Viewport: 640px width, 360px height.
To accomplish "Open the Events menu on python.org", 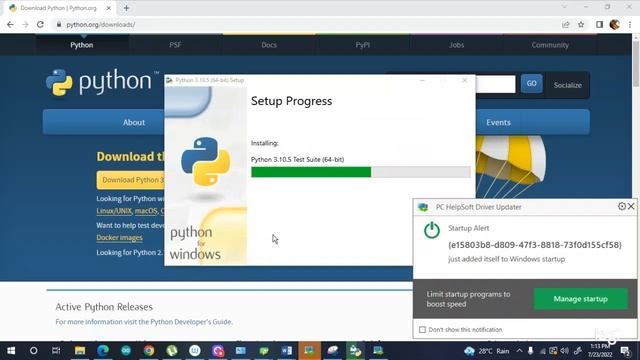I will pos(498,122).
